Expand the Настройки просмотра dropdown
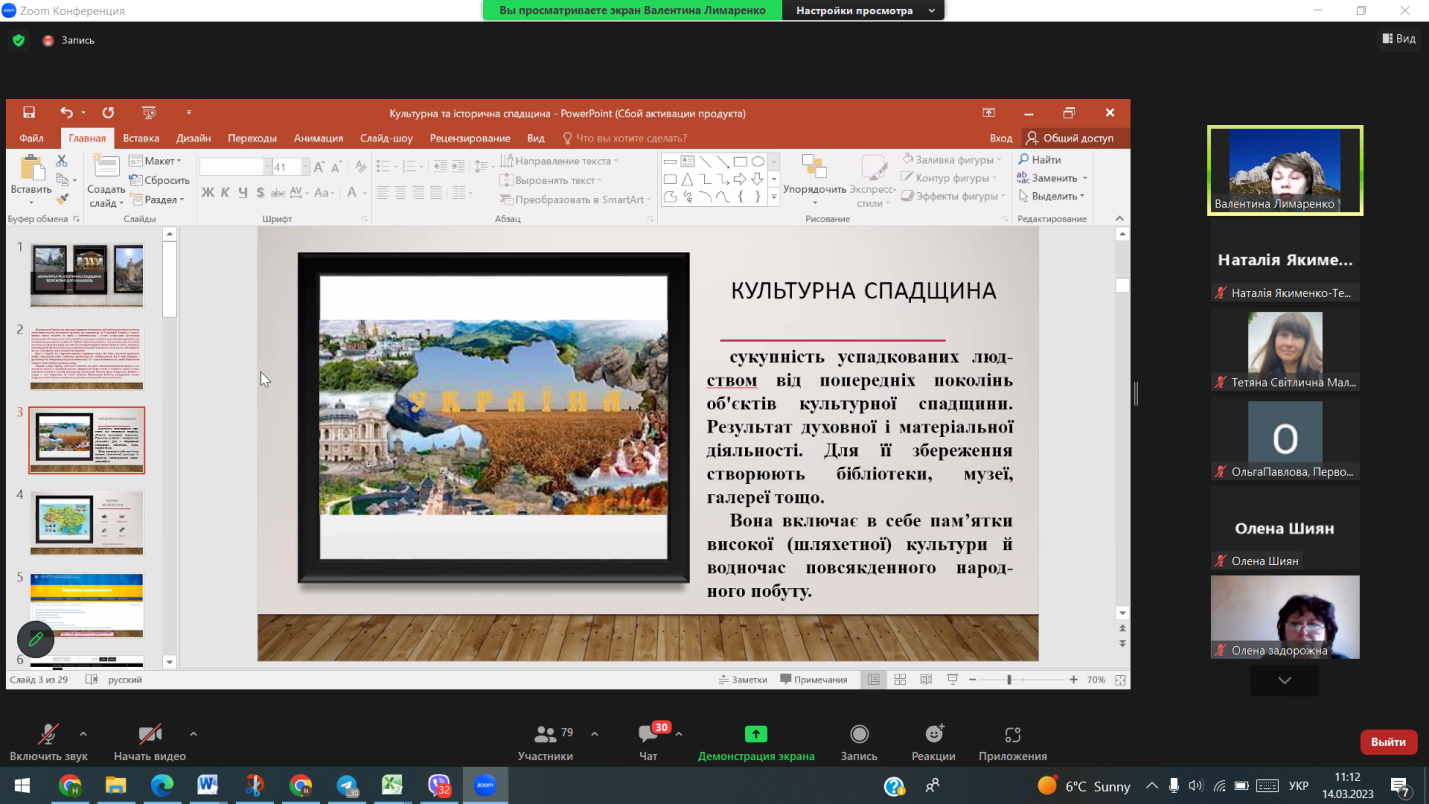The height and width of the screenshot is (804, 1429). 864,11
